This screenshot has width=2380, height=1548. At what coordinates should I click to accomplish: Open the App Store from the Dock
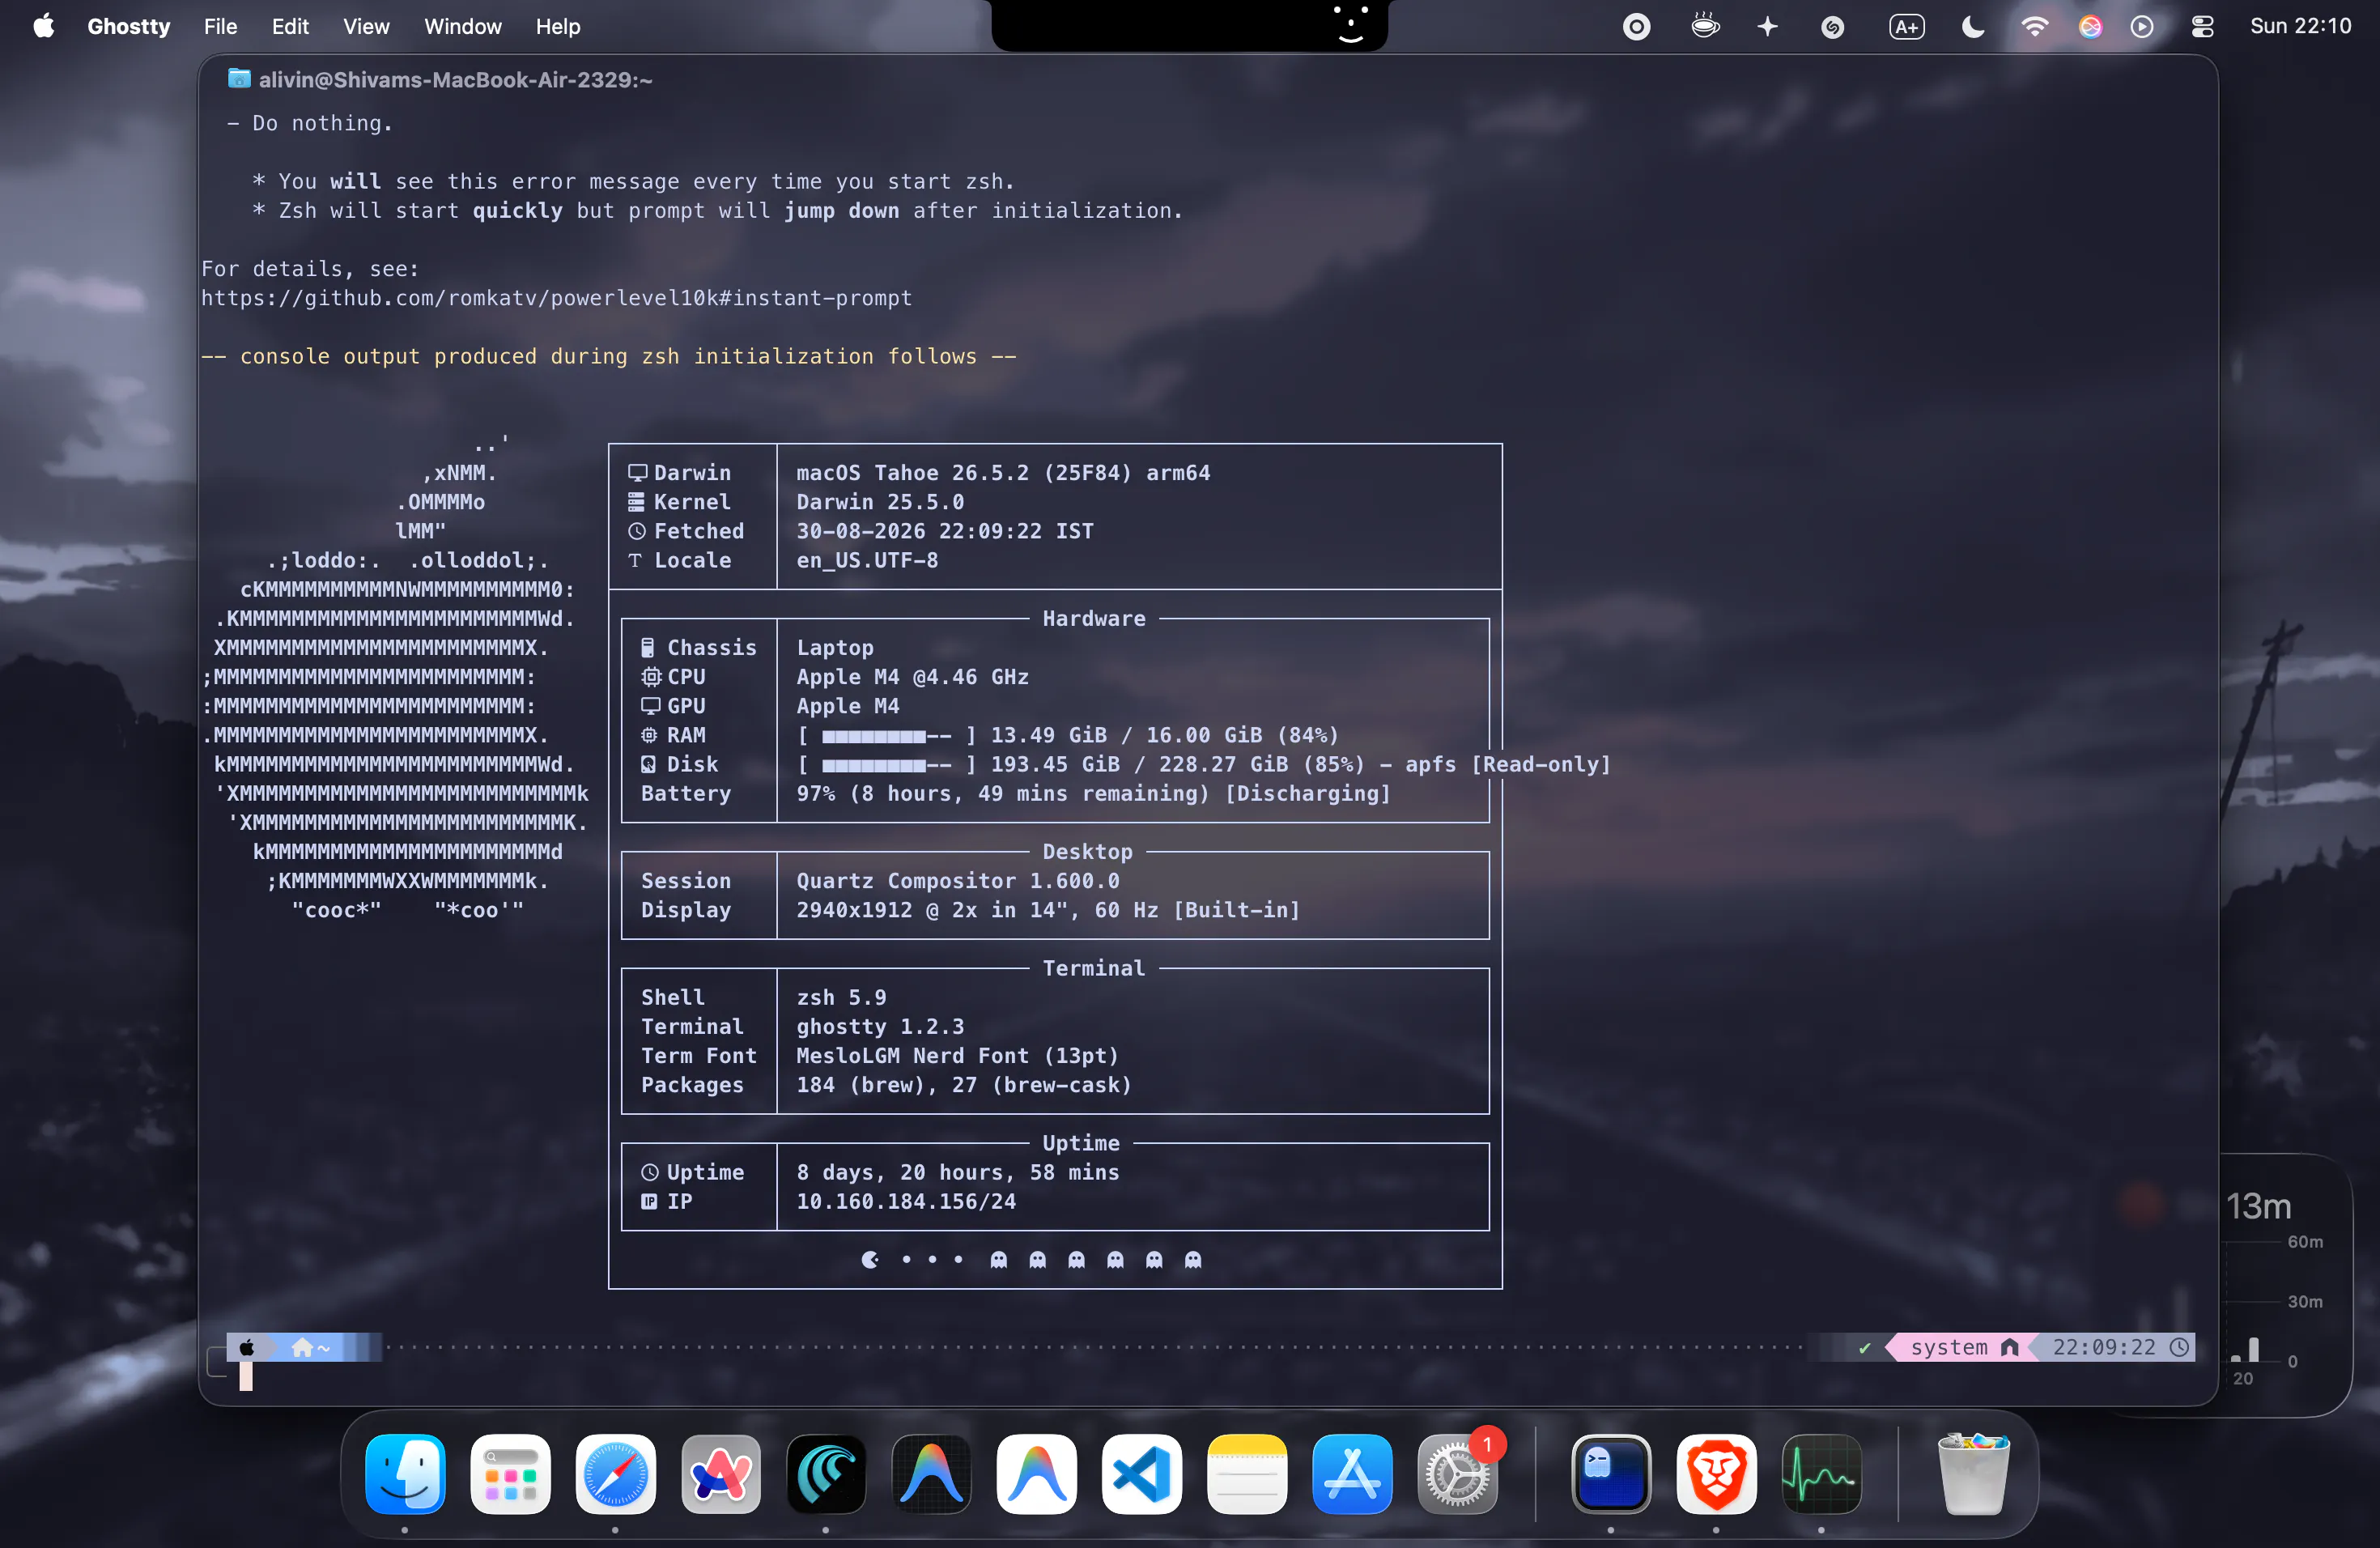[1352, 1474]
